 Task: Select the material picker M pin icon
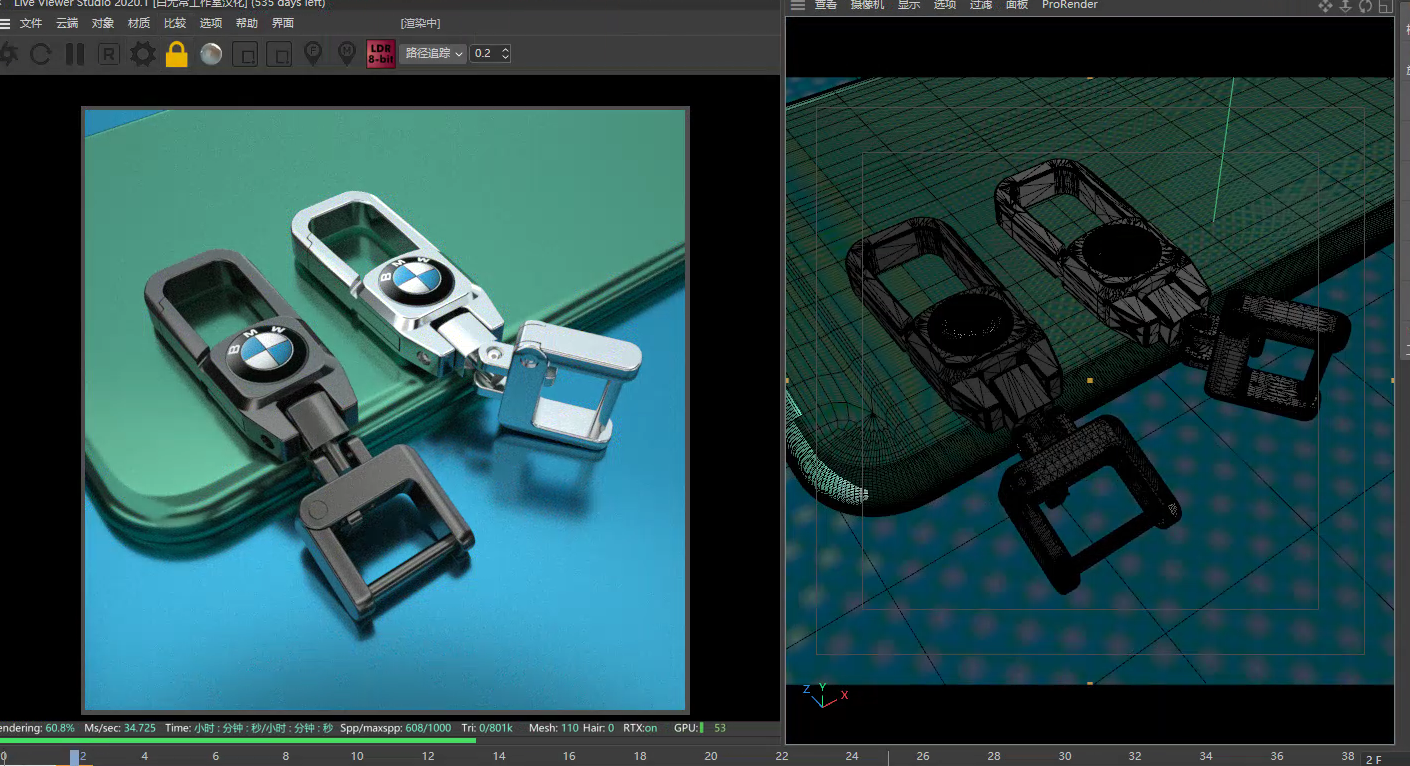pyautogui.click(x=347, y=54)
